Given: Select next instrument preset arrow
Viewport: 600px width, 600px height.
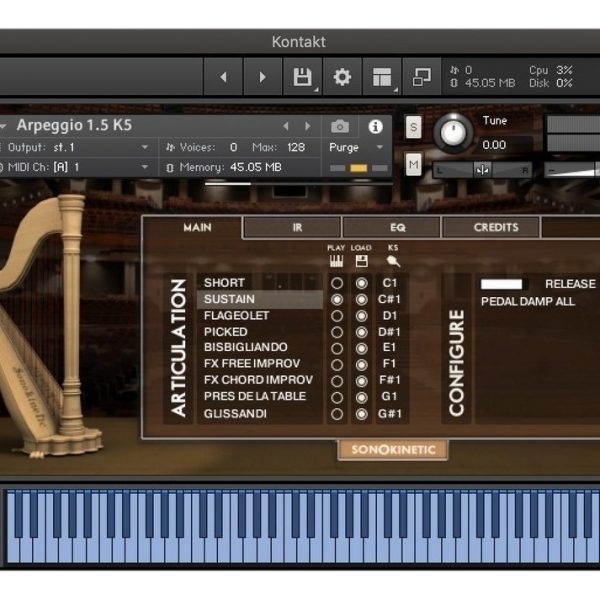Looking at the screenshot, I should click(308, 126).
